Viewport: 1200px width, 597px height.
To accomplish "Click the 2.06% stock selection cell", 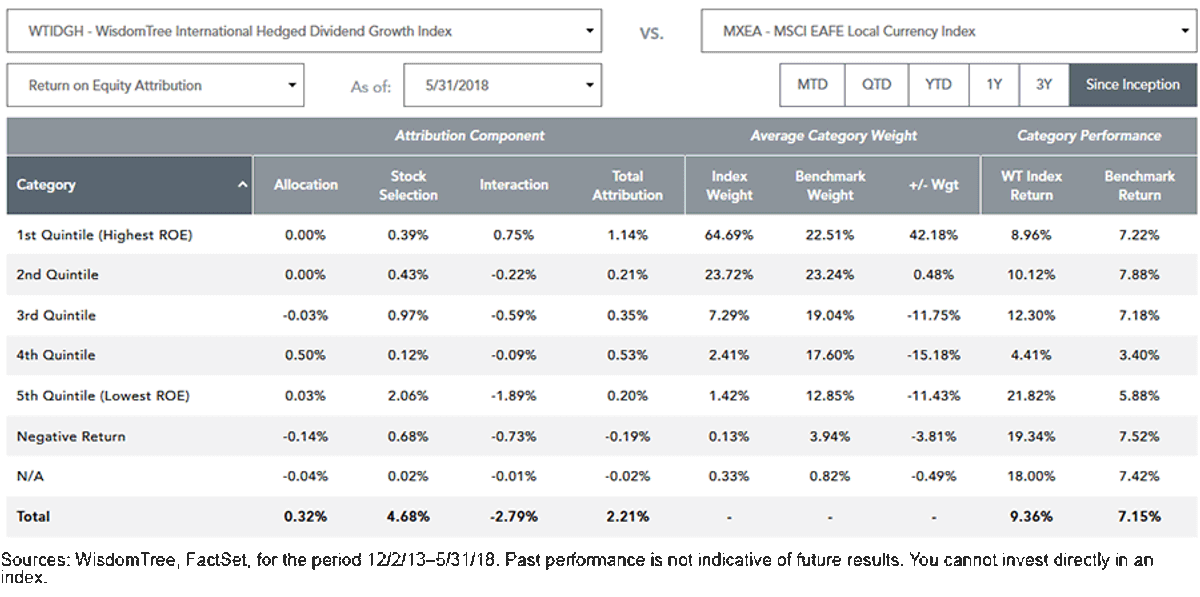I will tap(409, 396).
